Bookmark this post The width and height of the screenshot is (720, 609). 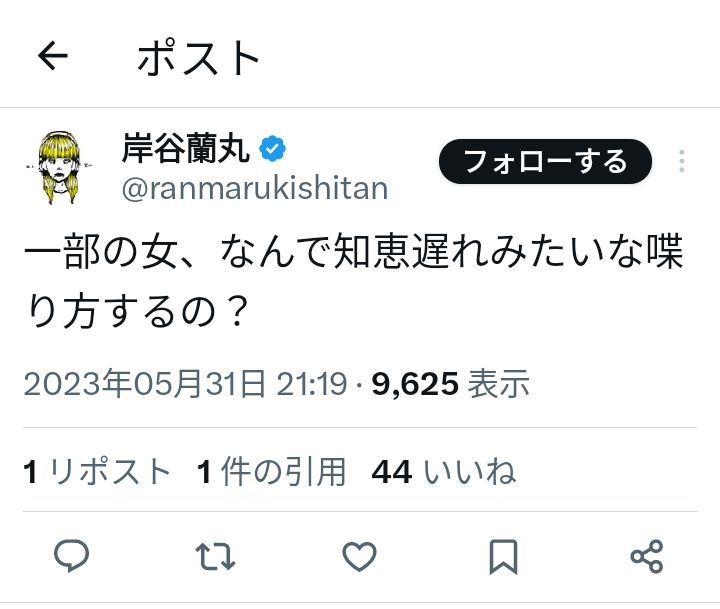(503, 556)
